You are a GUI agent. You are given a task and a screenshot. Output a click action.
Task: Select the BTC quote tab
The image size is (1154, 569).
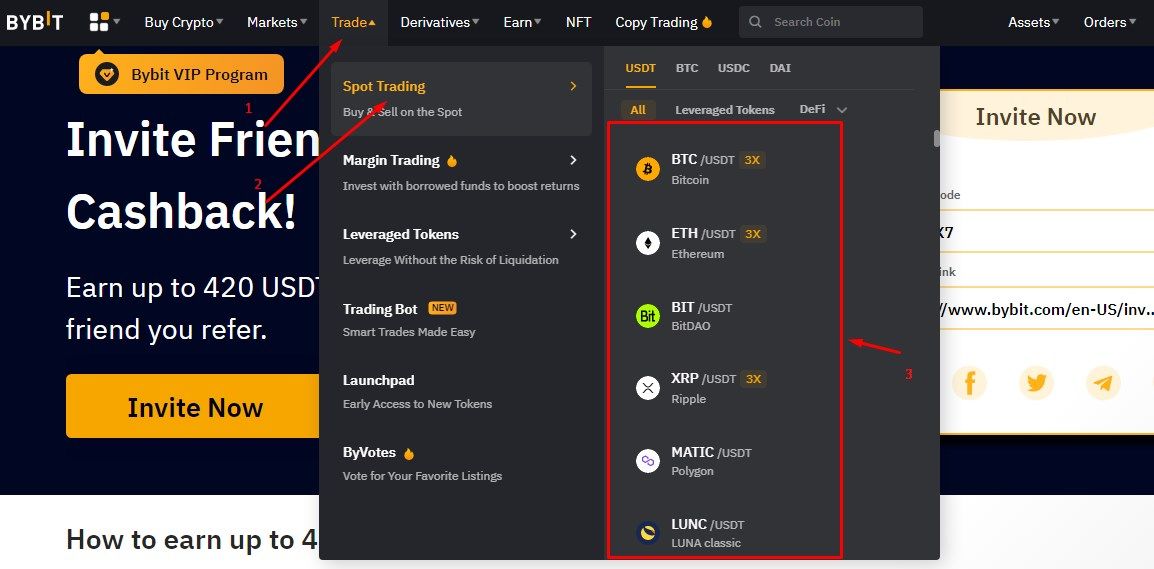coord(687,68)
